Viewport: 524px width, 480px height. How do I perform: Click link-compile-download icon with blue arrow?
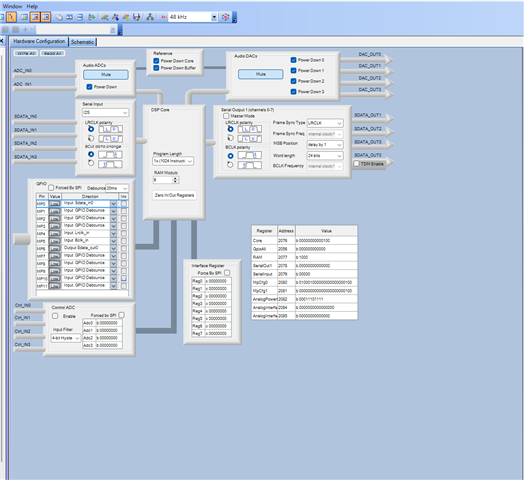tap(115, 17)
